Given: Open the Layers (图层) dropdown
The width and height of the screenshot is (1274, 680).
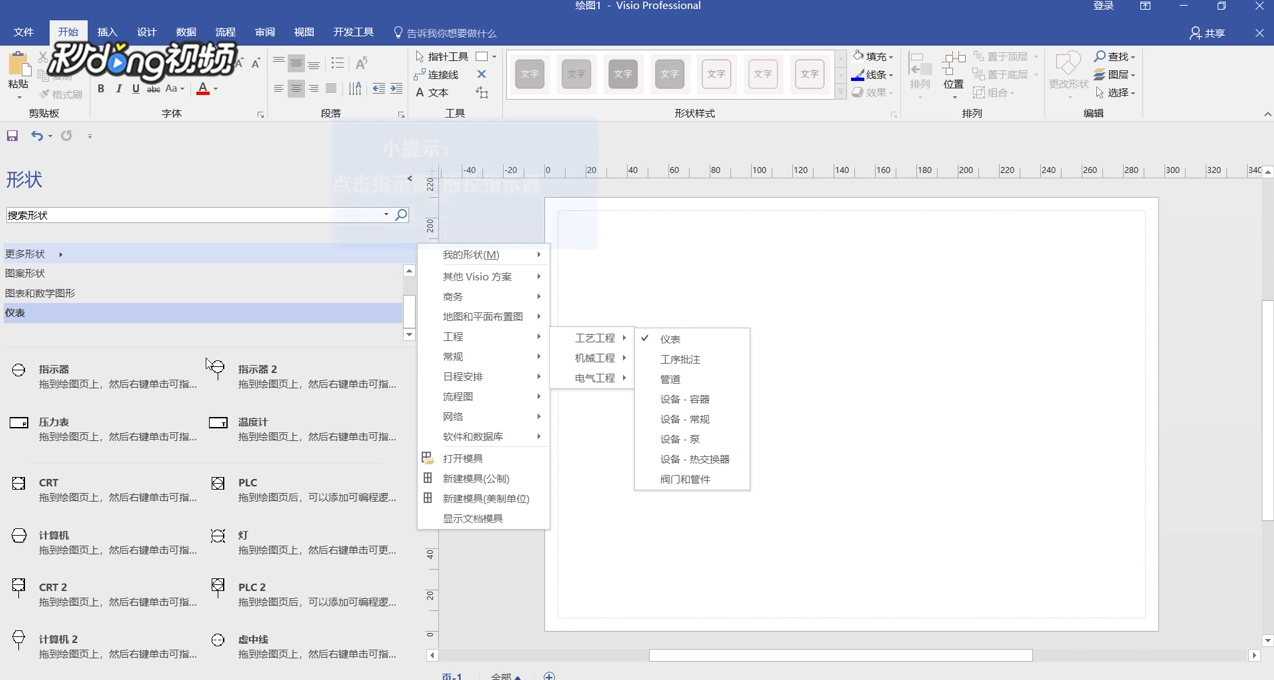Looking at the screenshot, I should pyautogui.click(x=1114, y=75).
